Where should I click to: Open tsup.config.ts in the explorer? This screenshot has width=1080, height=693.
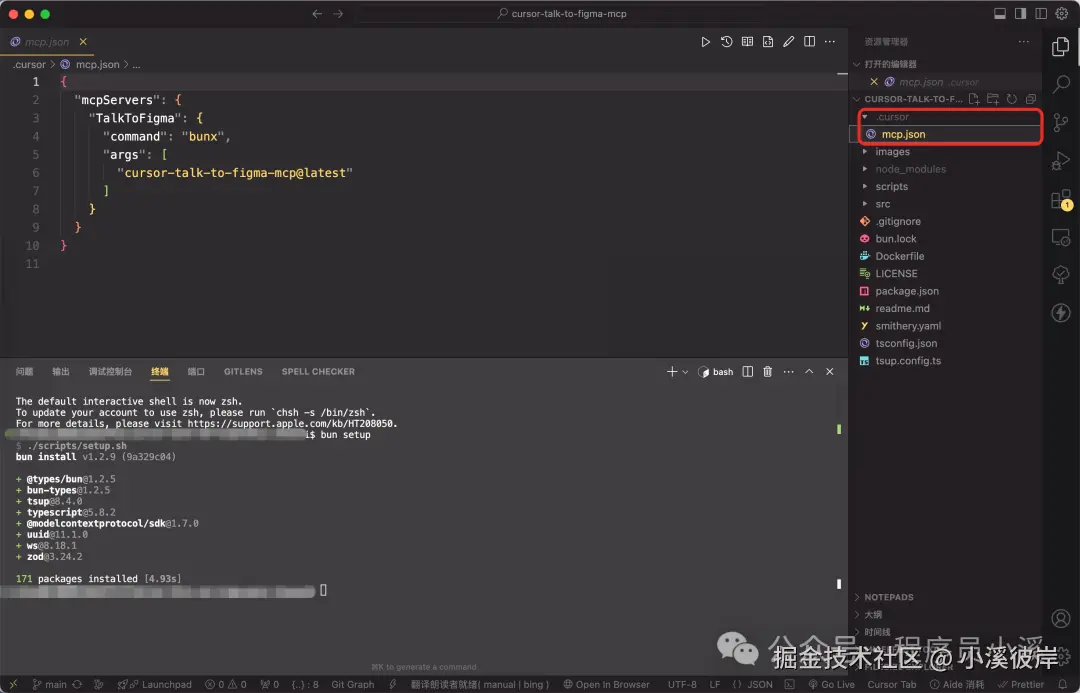908,361
